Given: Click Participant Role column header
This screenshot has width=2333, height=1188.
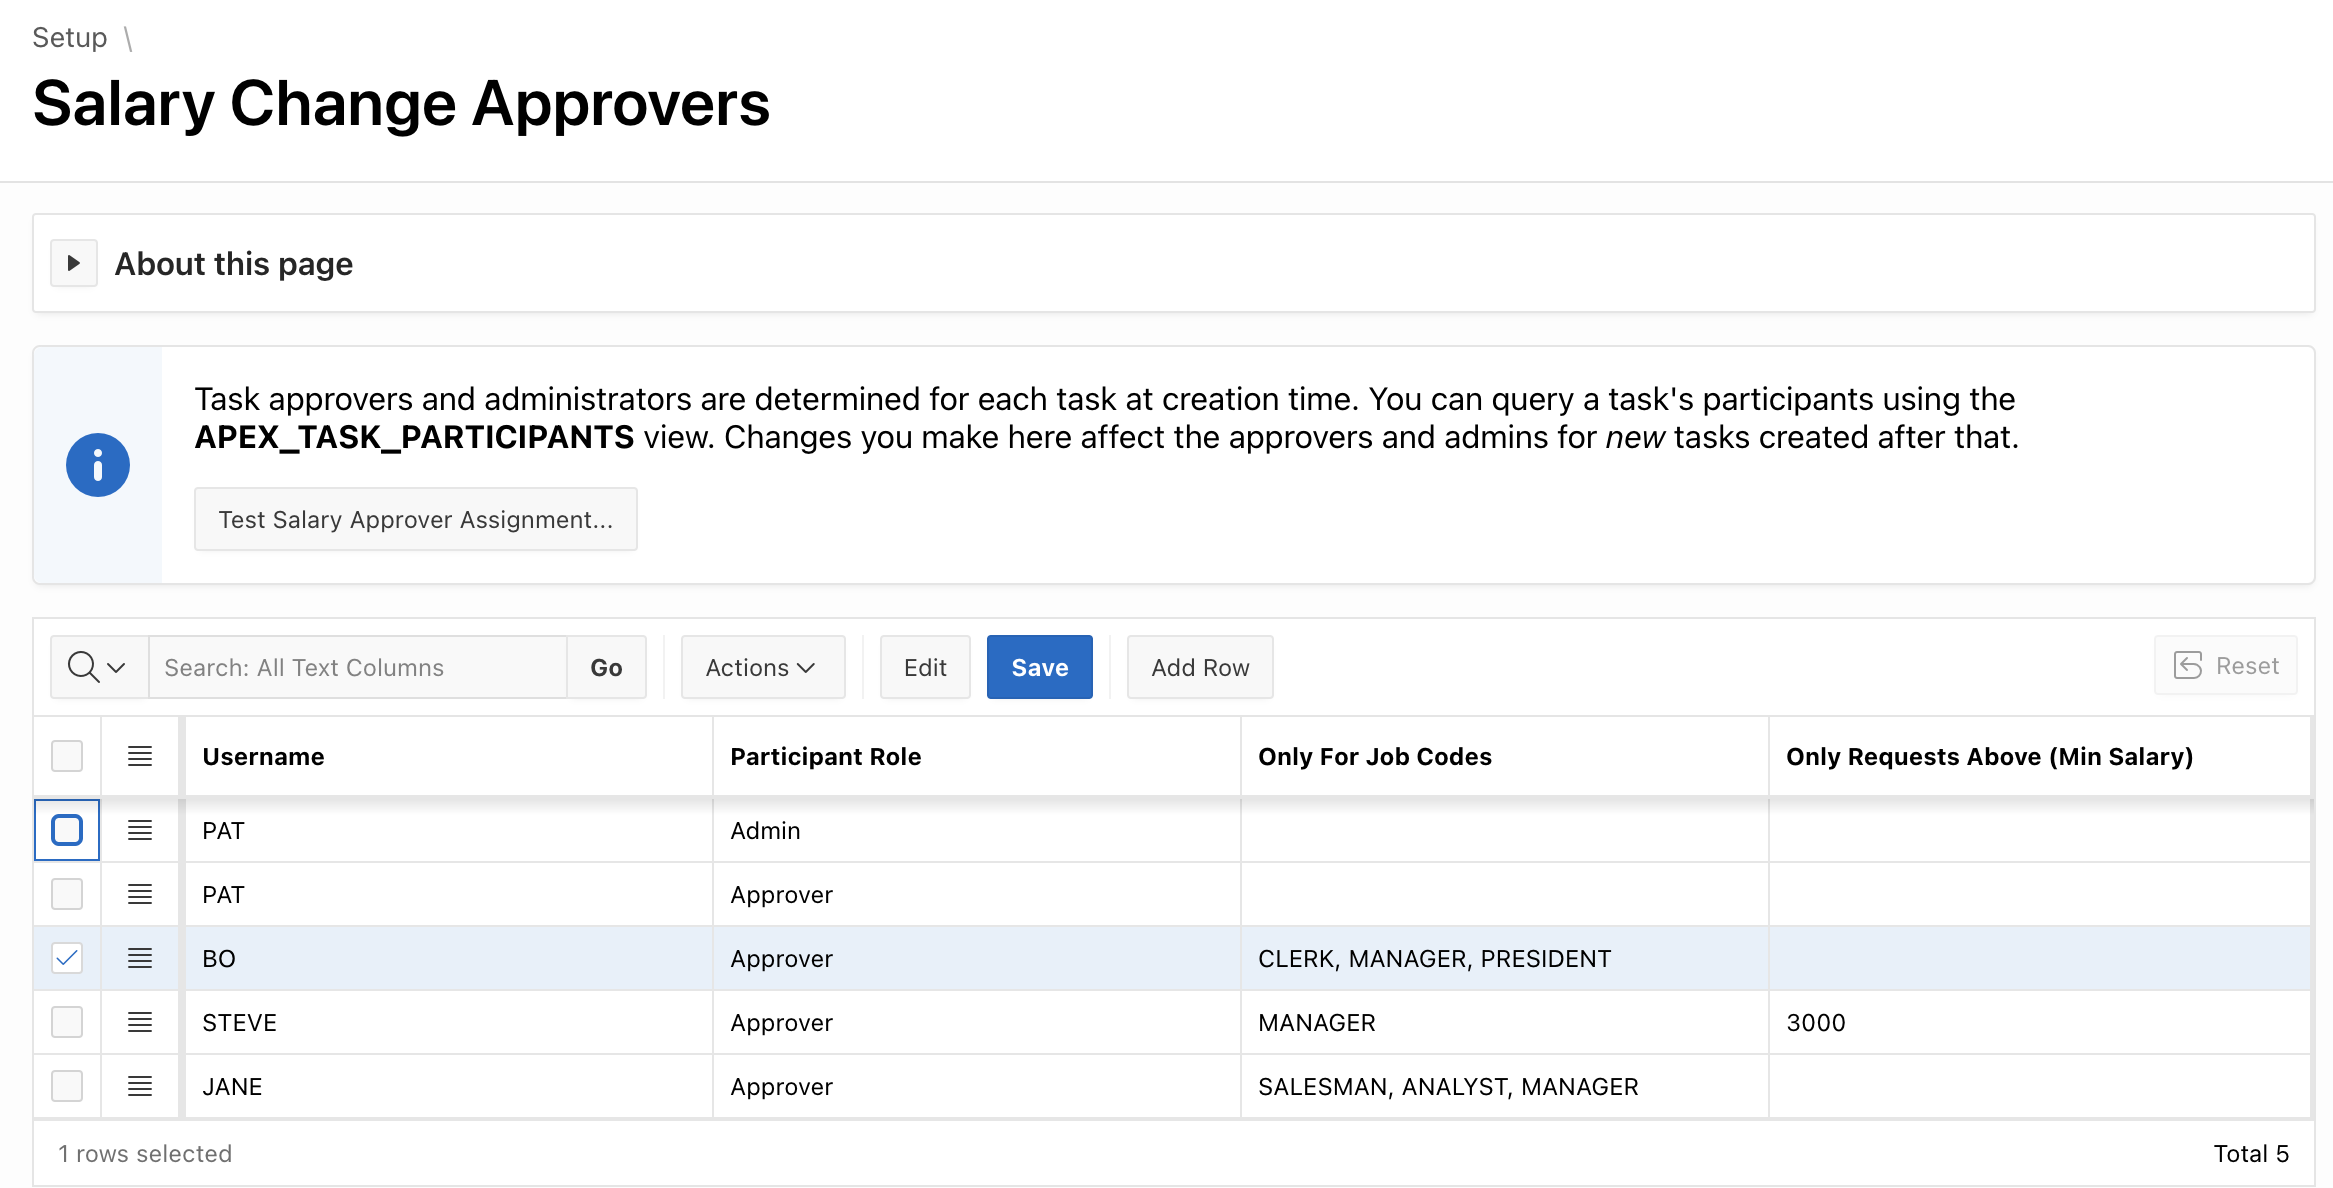Looking at the screenshot, I should 825,757.
